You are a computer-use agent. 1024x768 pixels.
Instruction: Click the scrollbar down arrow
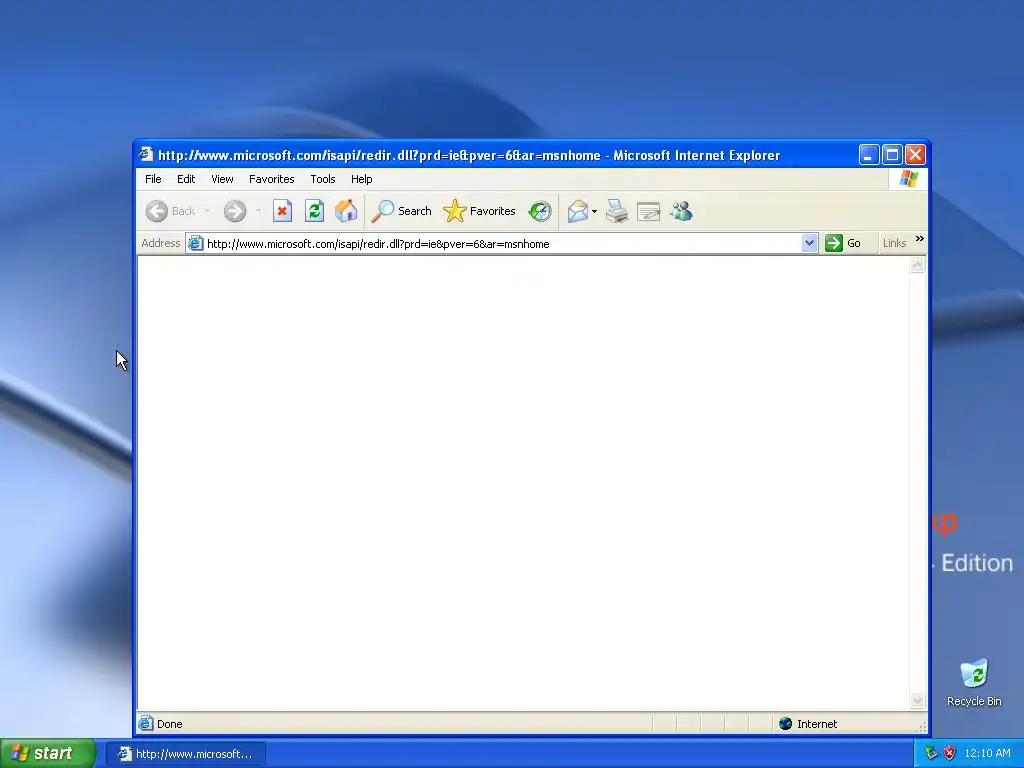pos(917,701)
